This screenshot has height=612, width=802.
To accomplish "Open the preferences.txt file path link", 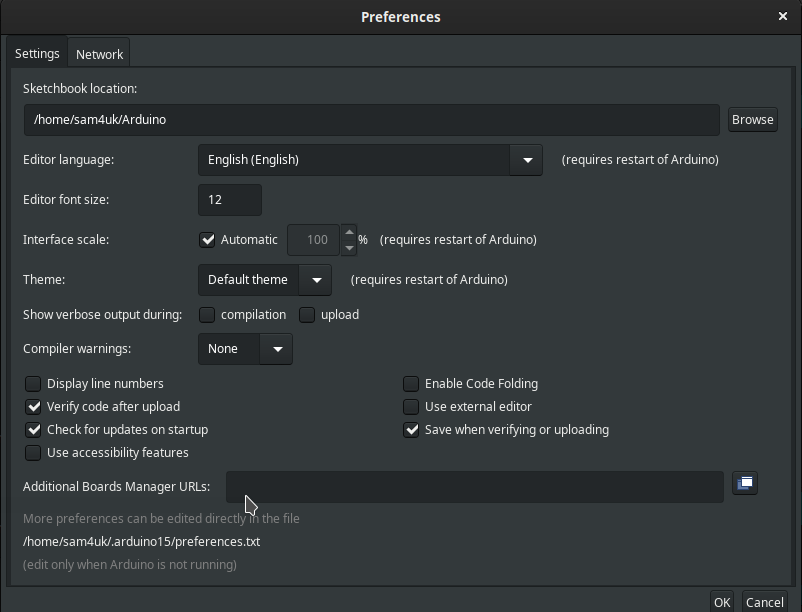I will (x=142, y=541).
